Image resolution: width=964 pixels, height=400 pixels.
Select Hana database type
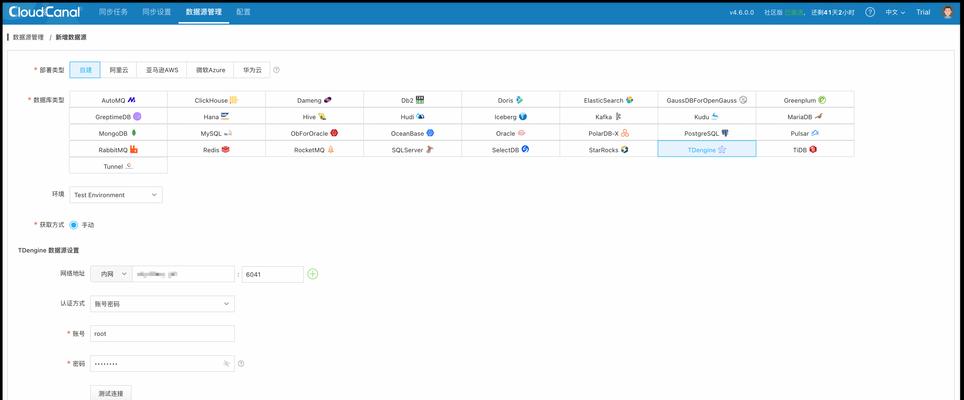(x=216, y=116)
